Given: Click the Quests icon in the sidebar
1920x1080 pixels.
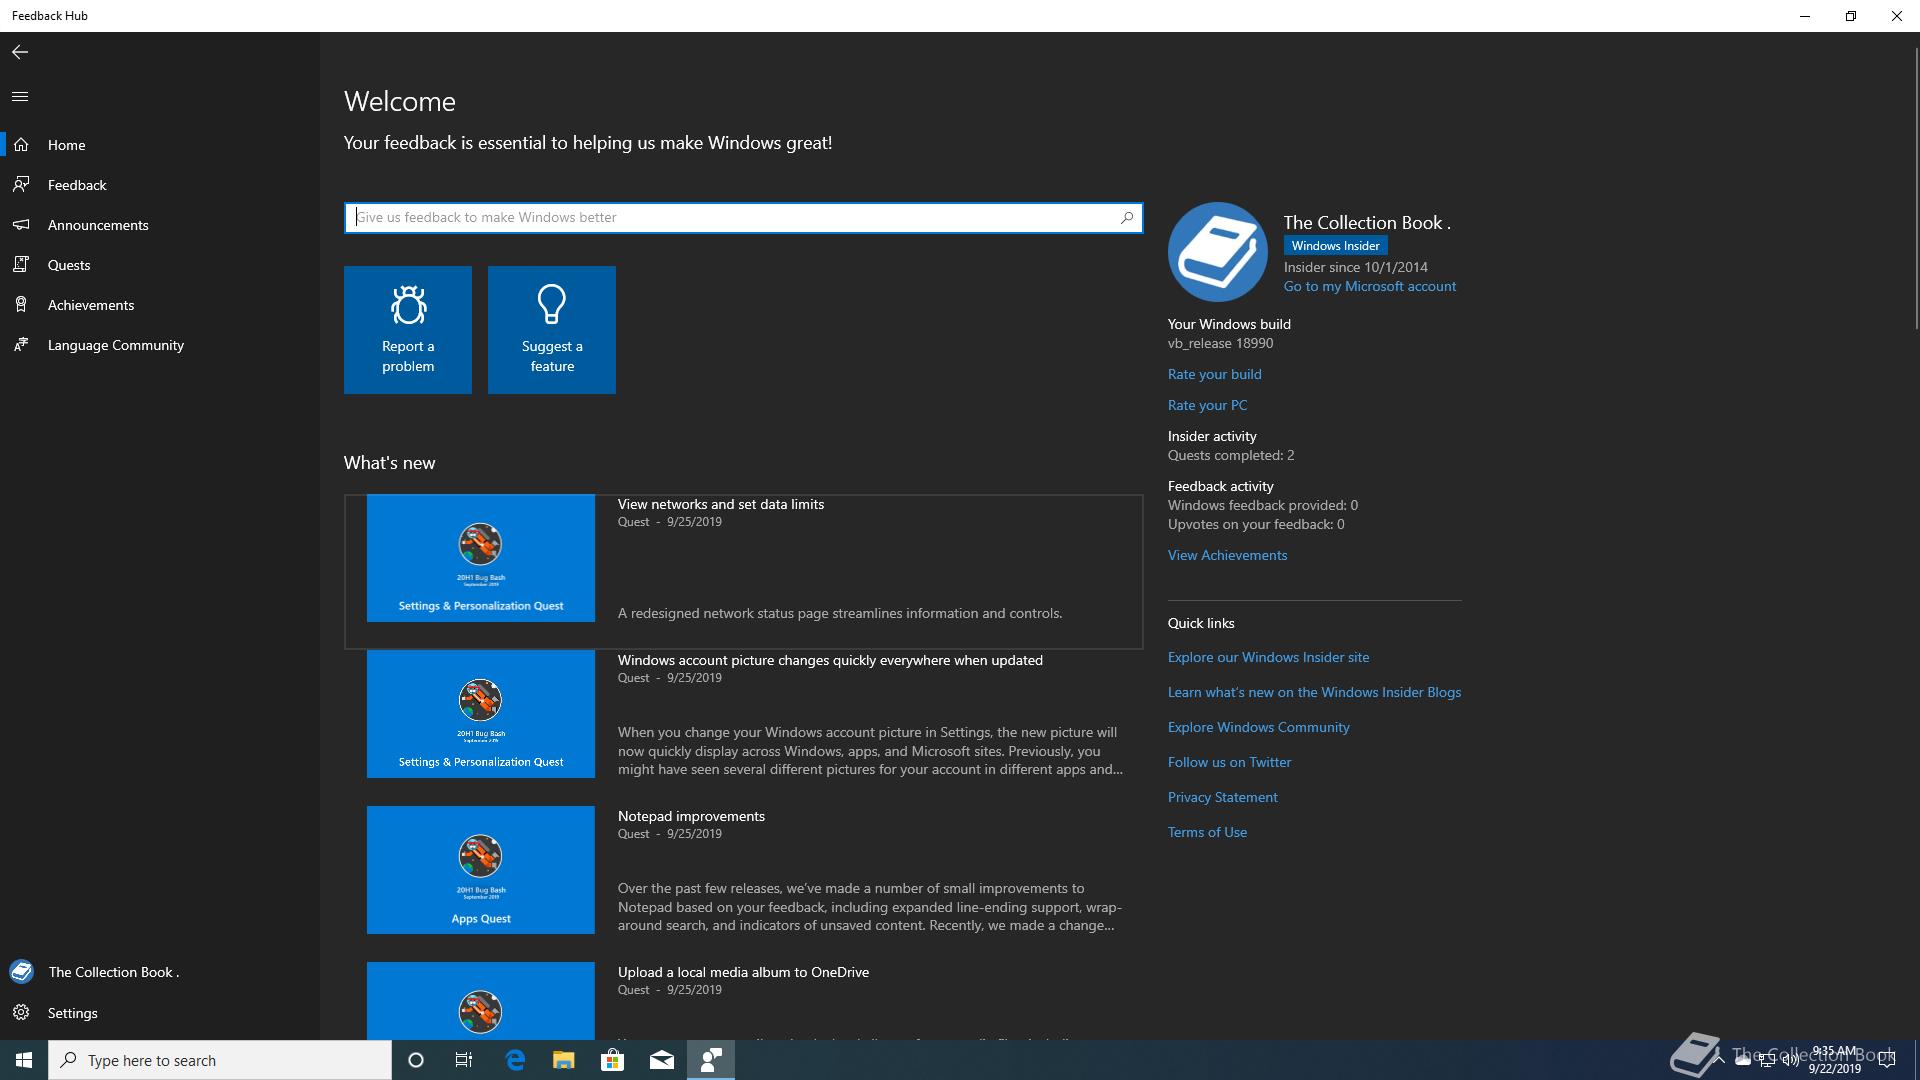Looking at the screenshot, I should pos(21,265).
